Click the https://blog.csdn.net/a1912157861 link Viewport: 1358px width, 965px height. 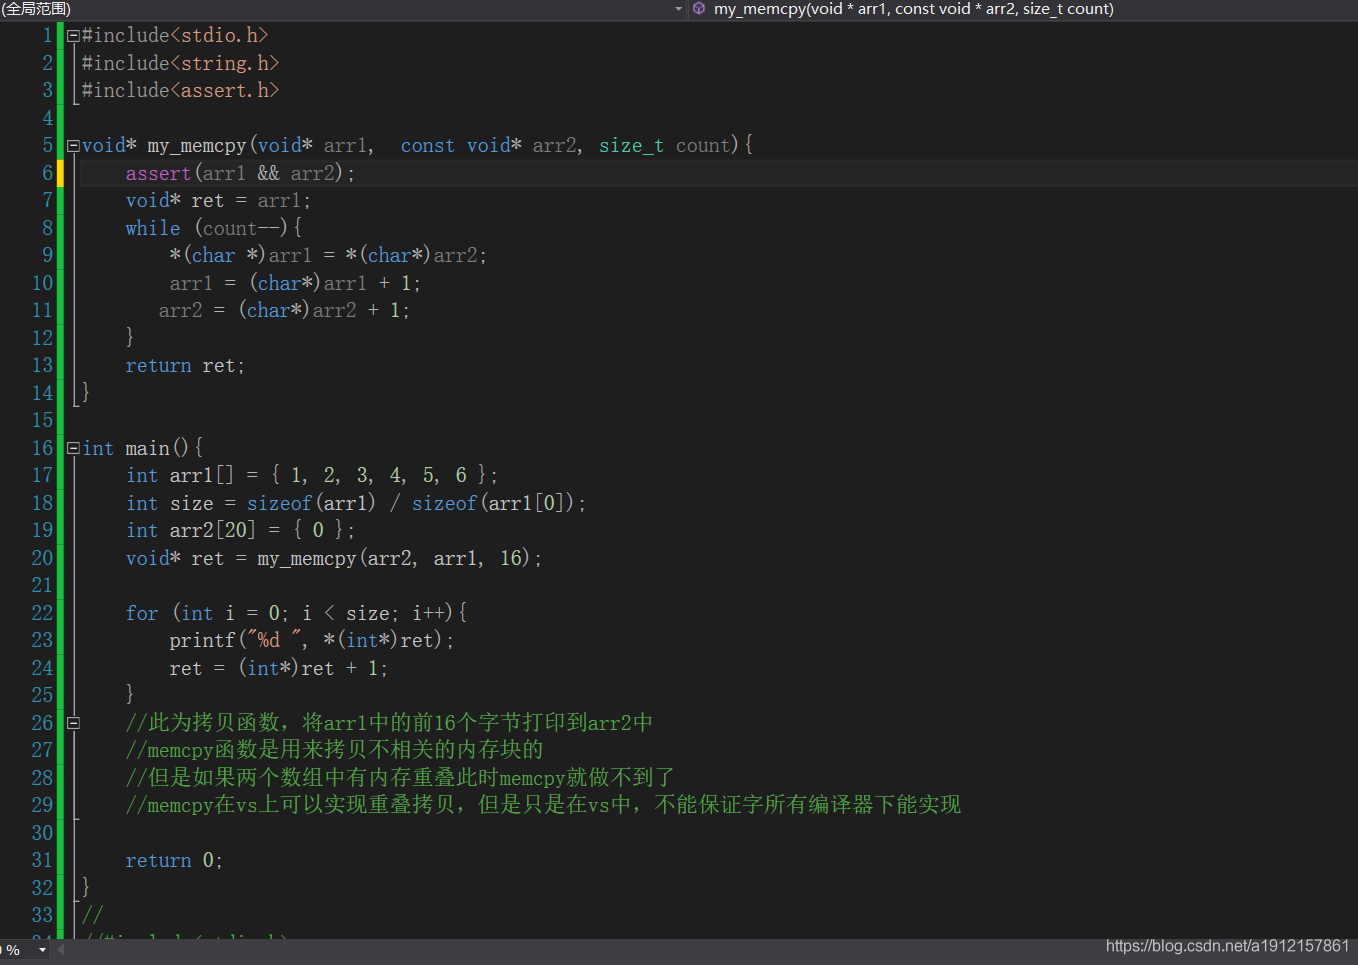[x=1227, y=946]
